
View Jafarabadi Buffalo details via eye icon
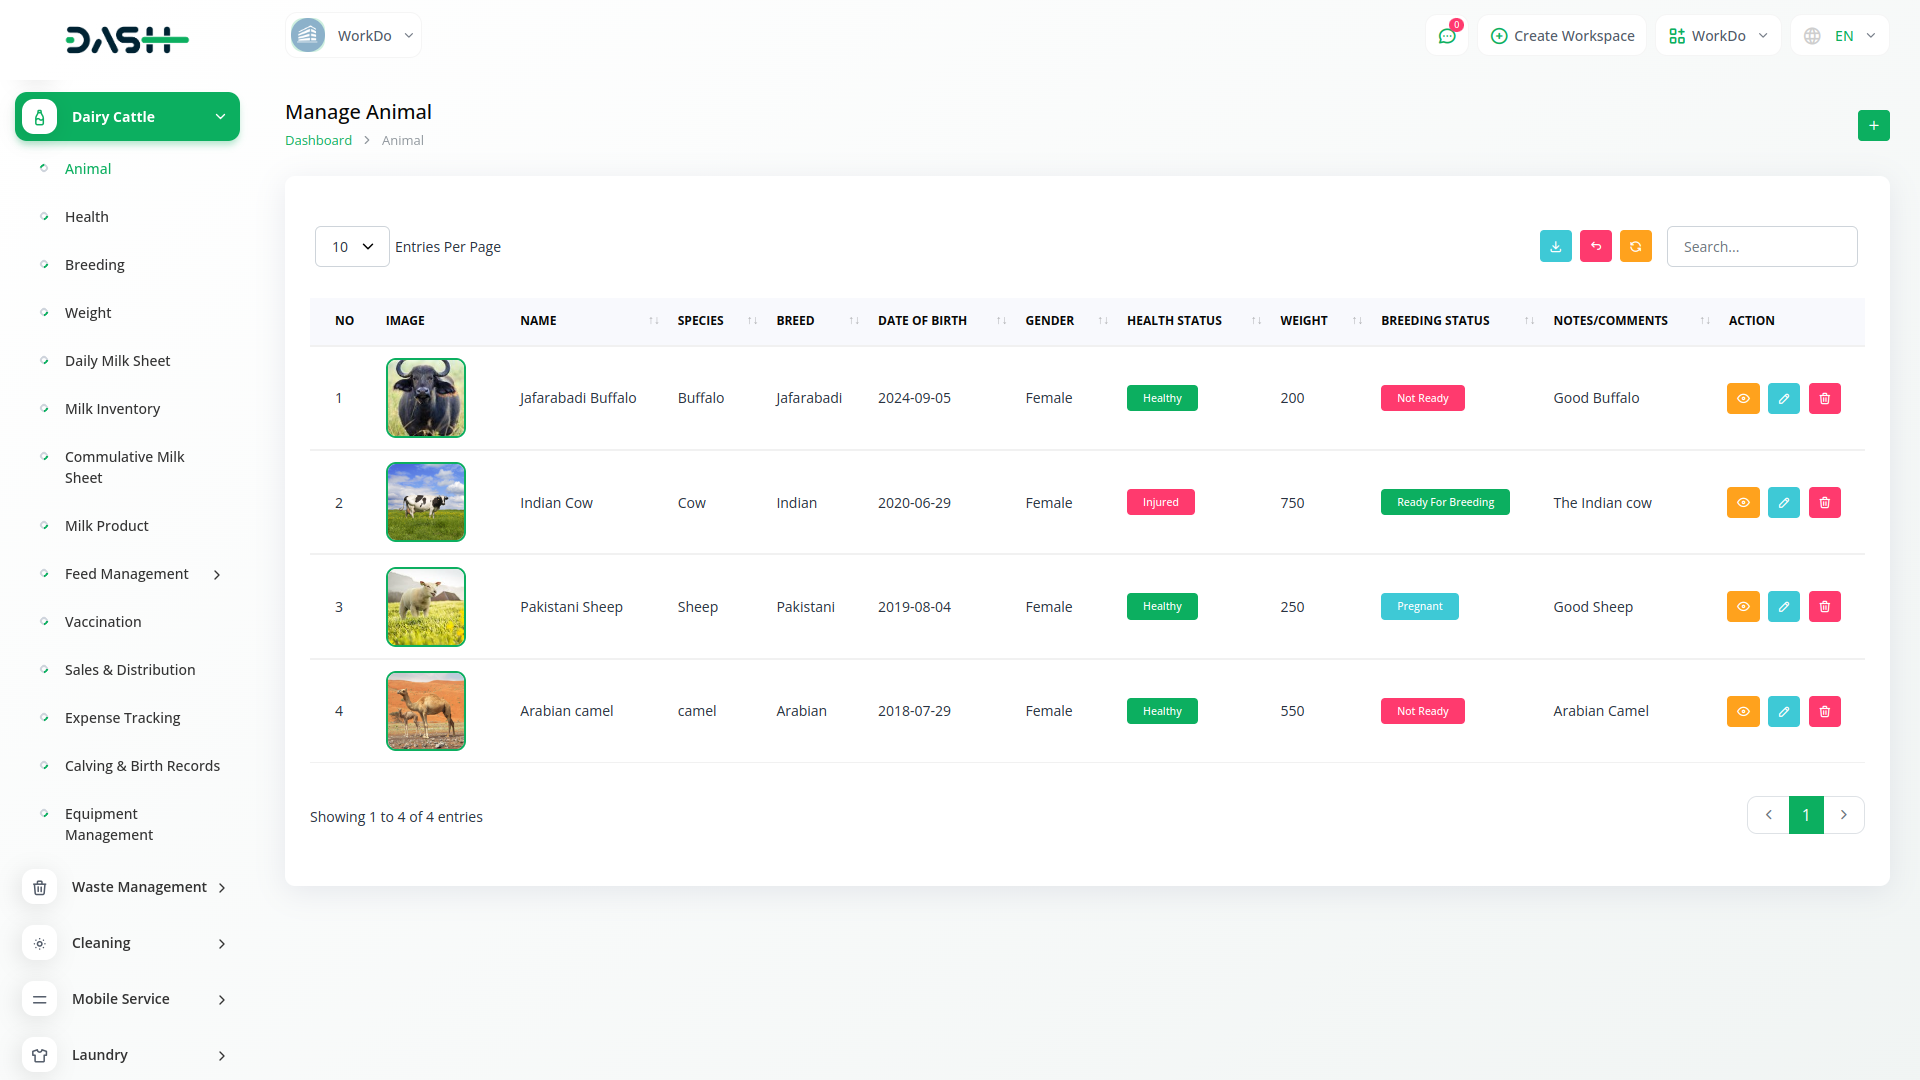point(1742,399)
